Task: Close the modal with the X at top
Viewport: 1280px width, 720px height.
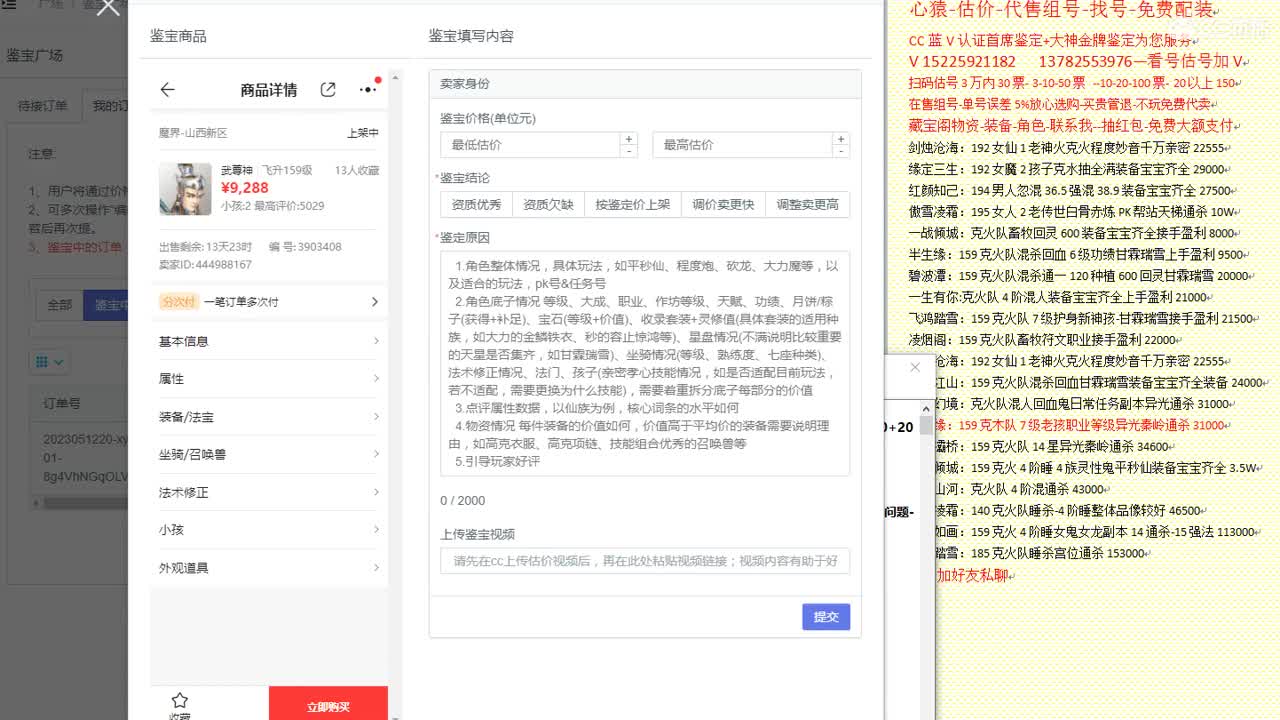Action: (x=108, y=6)
